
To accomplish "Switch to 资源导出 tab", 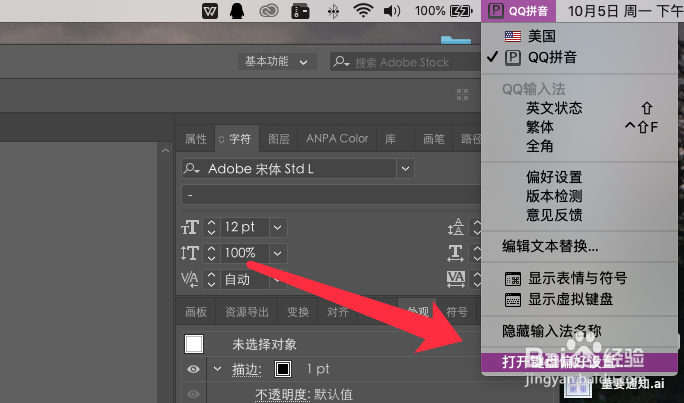I will (246, 312).
